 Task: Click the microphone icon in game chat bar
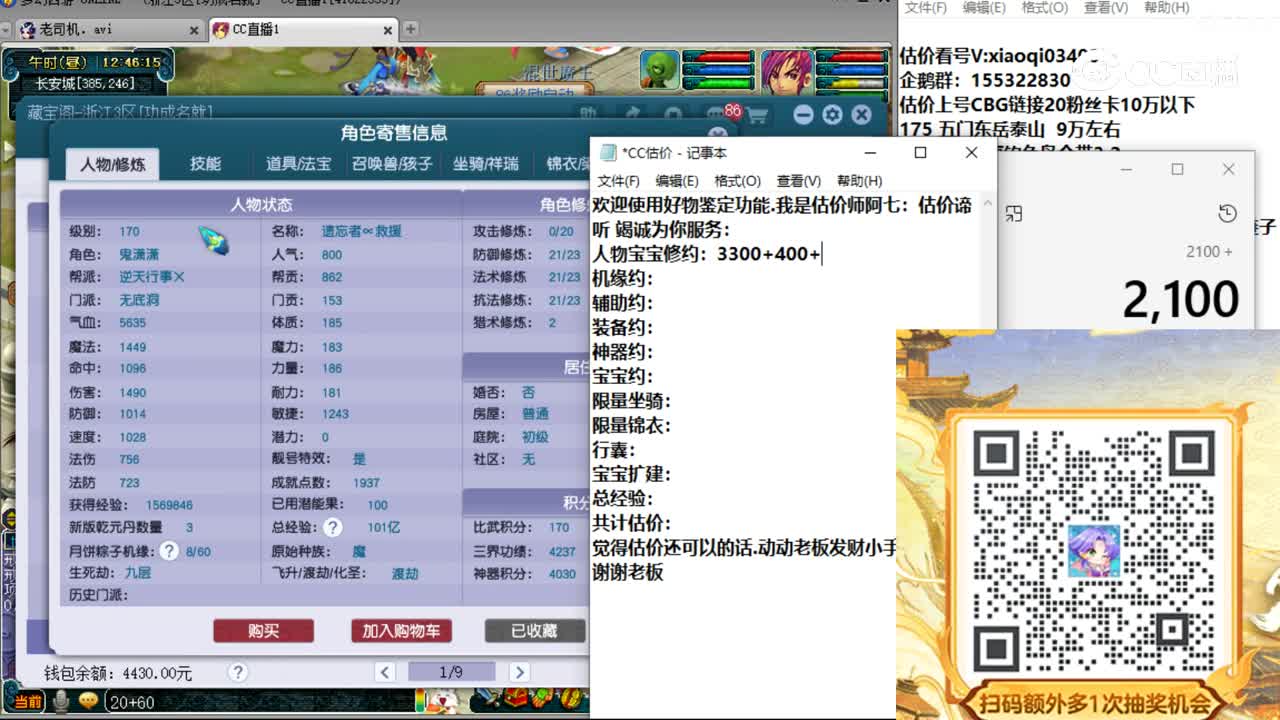(x=62, y=702)
